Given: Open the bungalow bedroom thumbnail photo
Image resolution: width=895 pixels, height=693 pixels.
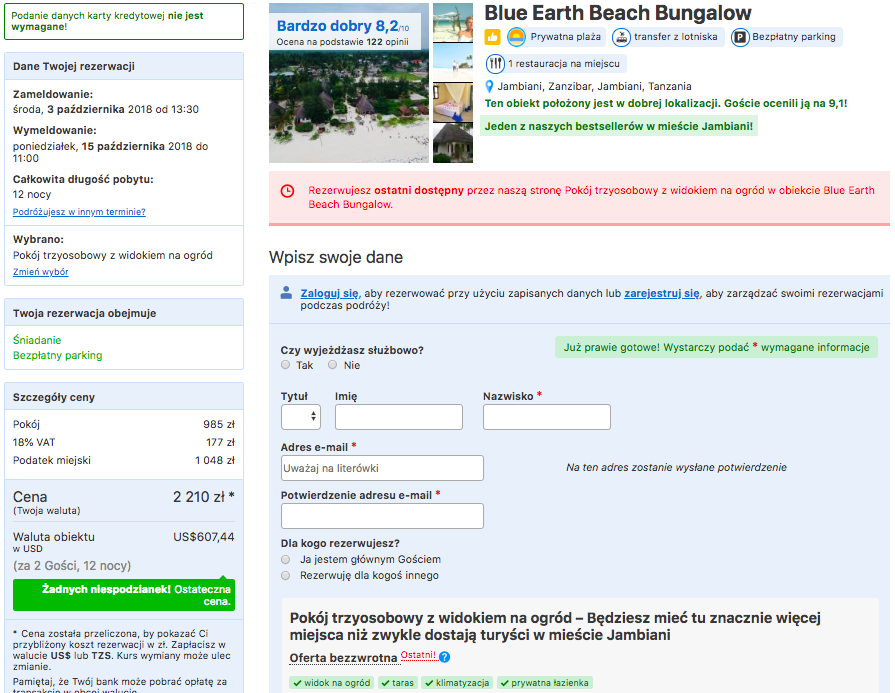Looking at the screenshot, I should point(453,102).
